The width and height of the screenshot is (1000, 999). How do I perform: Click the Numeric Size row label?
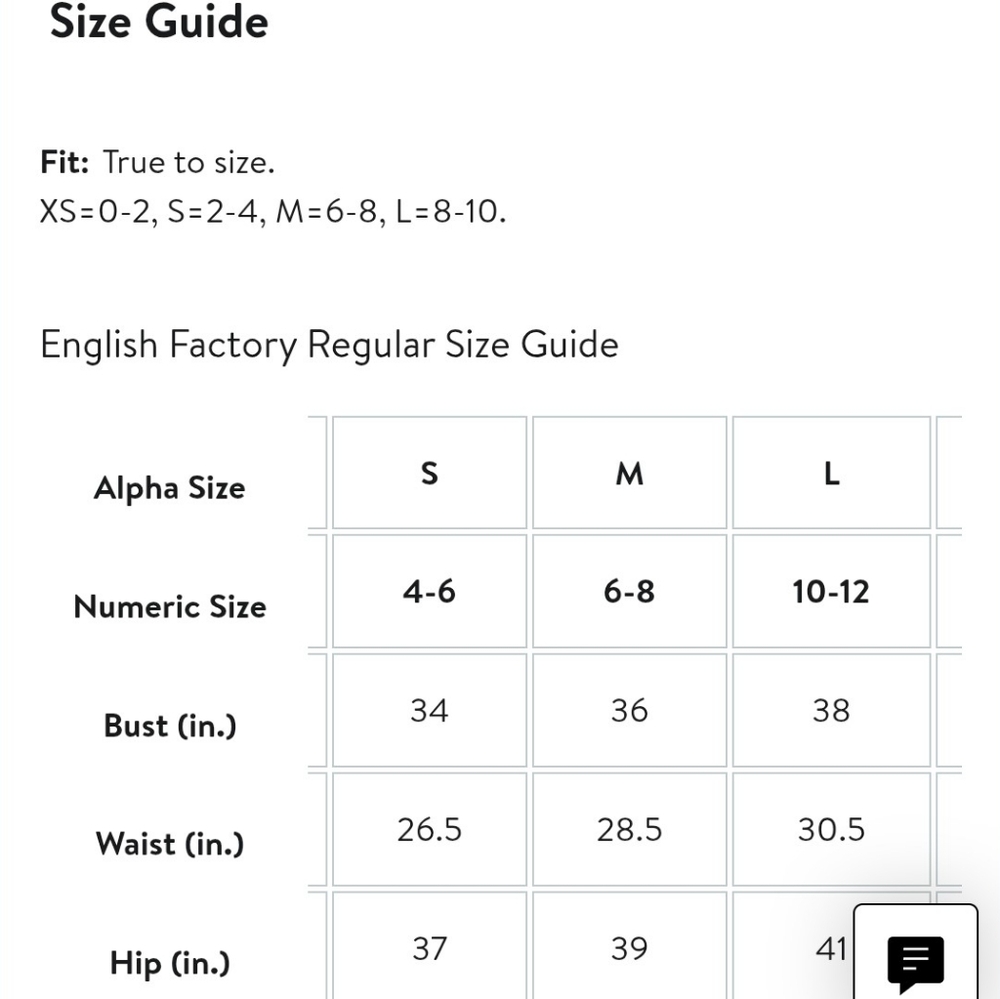click(x=170, y=607)
